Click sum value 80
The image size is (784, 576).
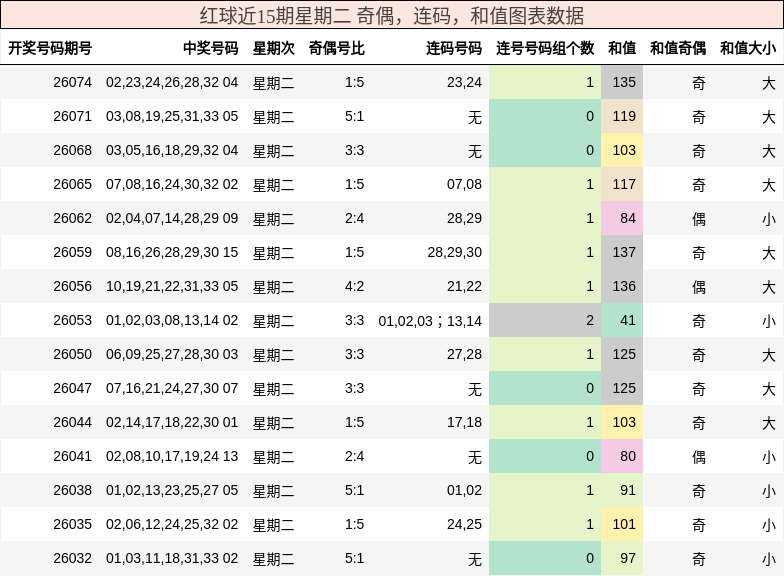[628, 456]
